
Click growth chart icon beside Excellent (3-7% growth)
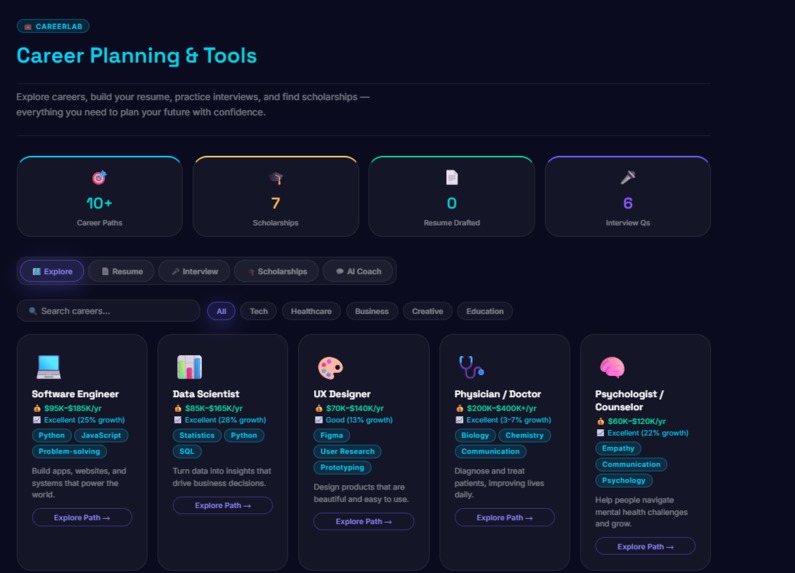pos(459,420)
